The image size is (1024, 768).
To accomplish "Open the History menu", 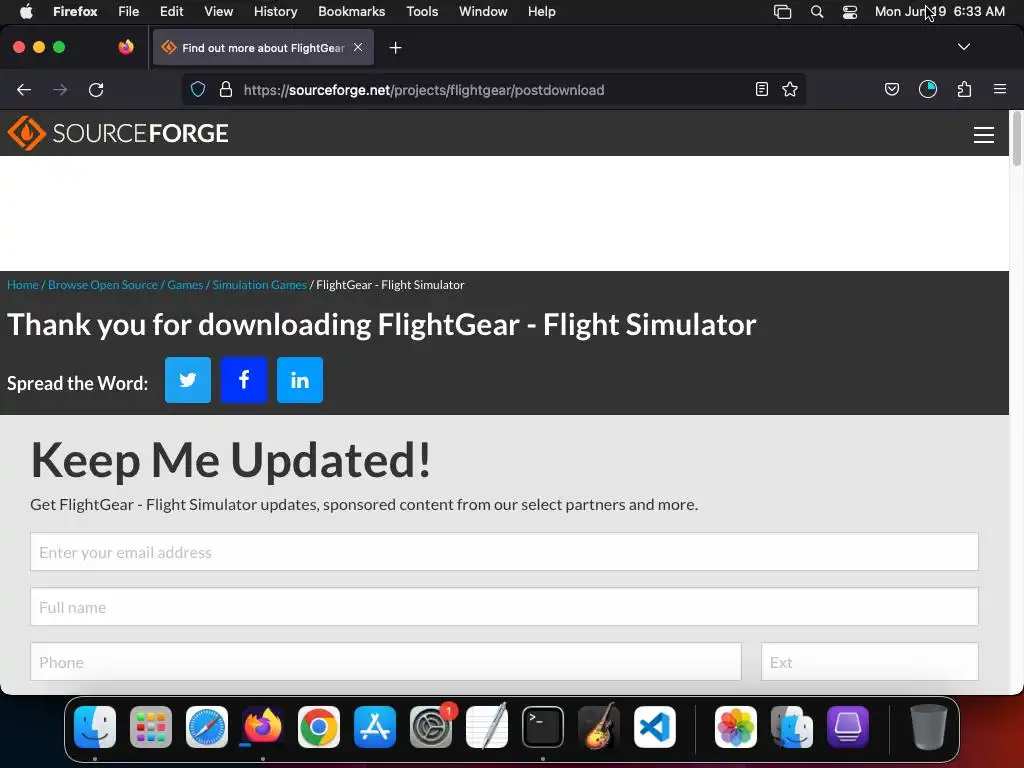I will [276, 11].
